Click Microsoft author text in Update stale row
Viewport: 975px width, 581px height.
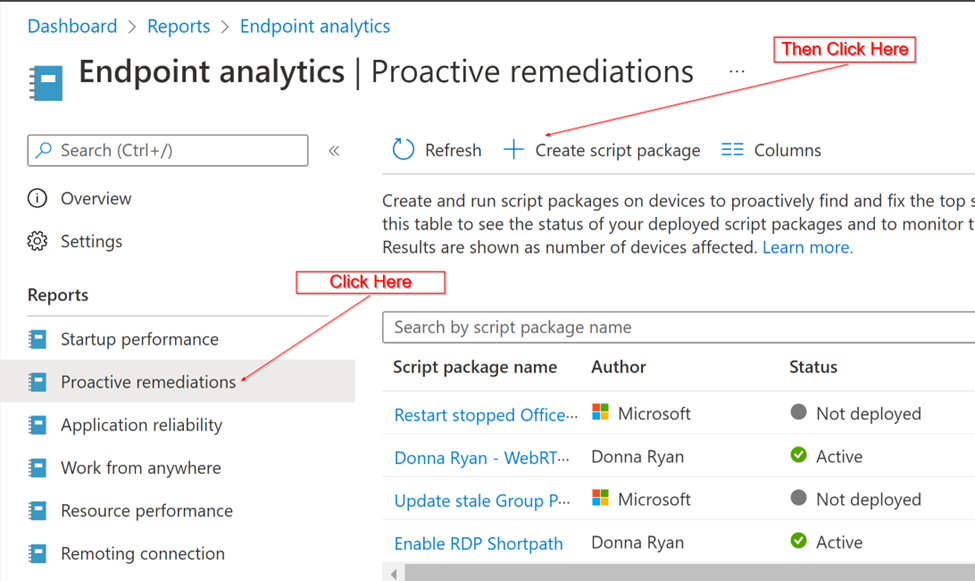click(654, 500)
